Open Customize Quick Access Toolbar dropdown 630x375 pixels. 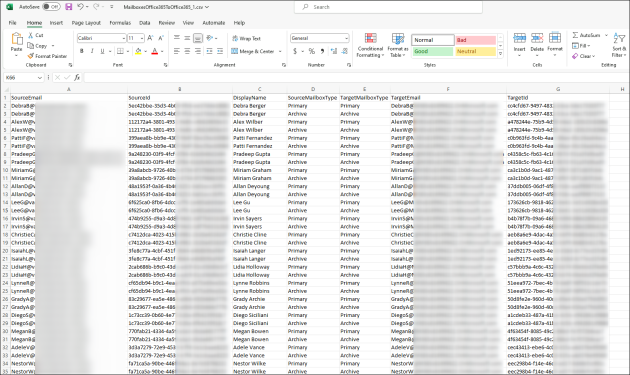111,7
